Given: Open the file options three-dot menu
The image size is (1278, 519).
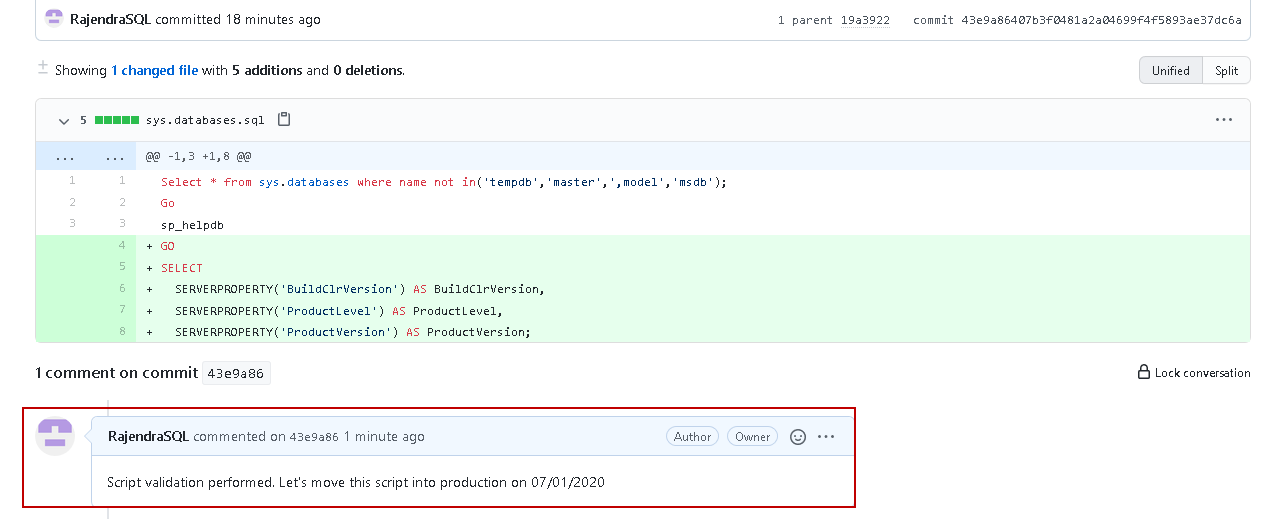Looking at the screenshot, I should (x=1224, y=120).
